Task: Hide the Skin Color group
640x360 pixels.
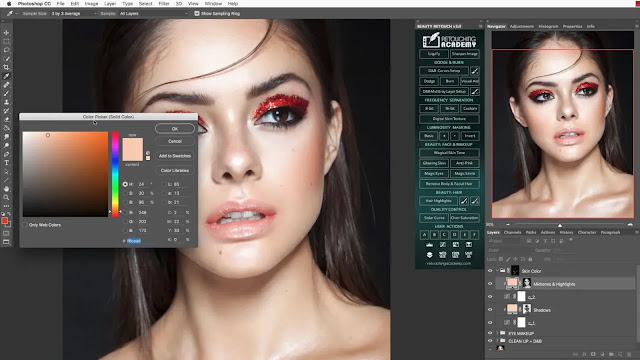Action: click(x=490, y=271)
